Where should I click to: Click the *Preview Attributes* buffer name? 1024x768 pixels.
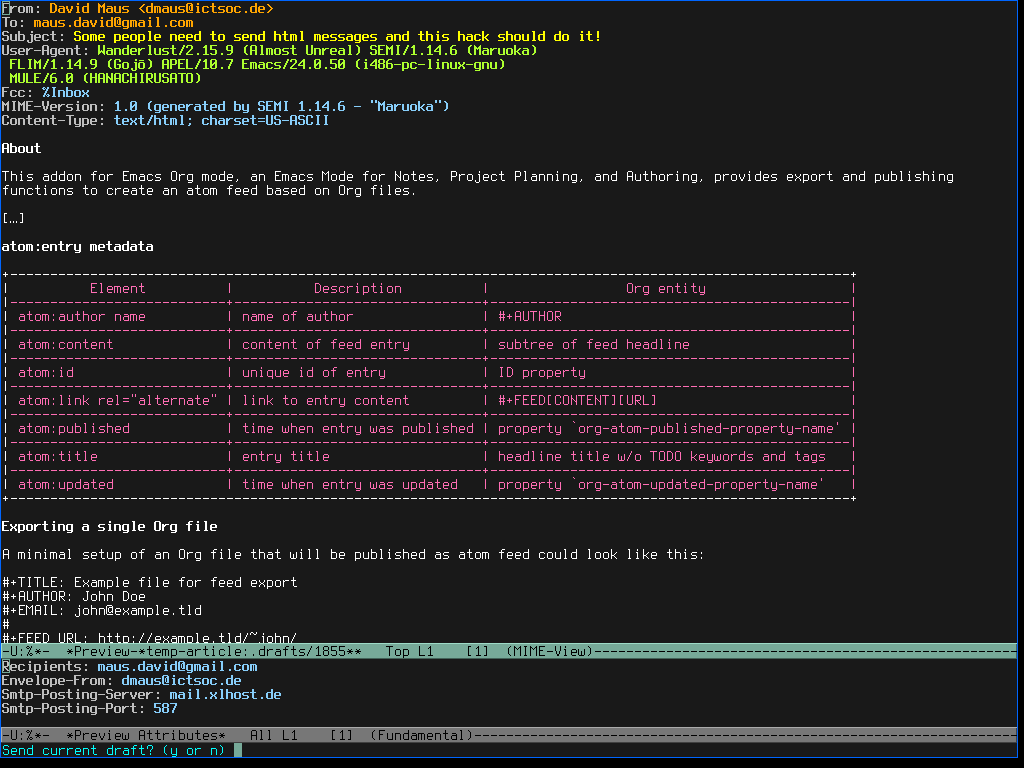coord(146,735)
